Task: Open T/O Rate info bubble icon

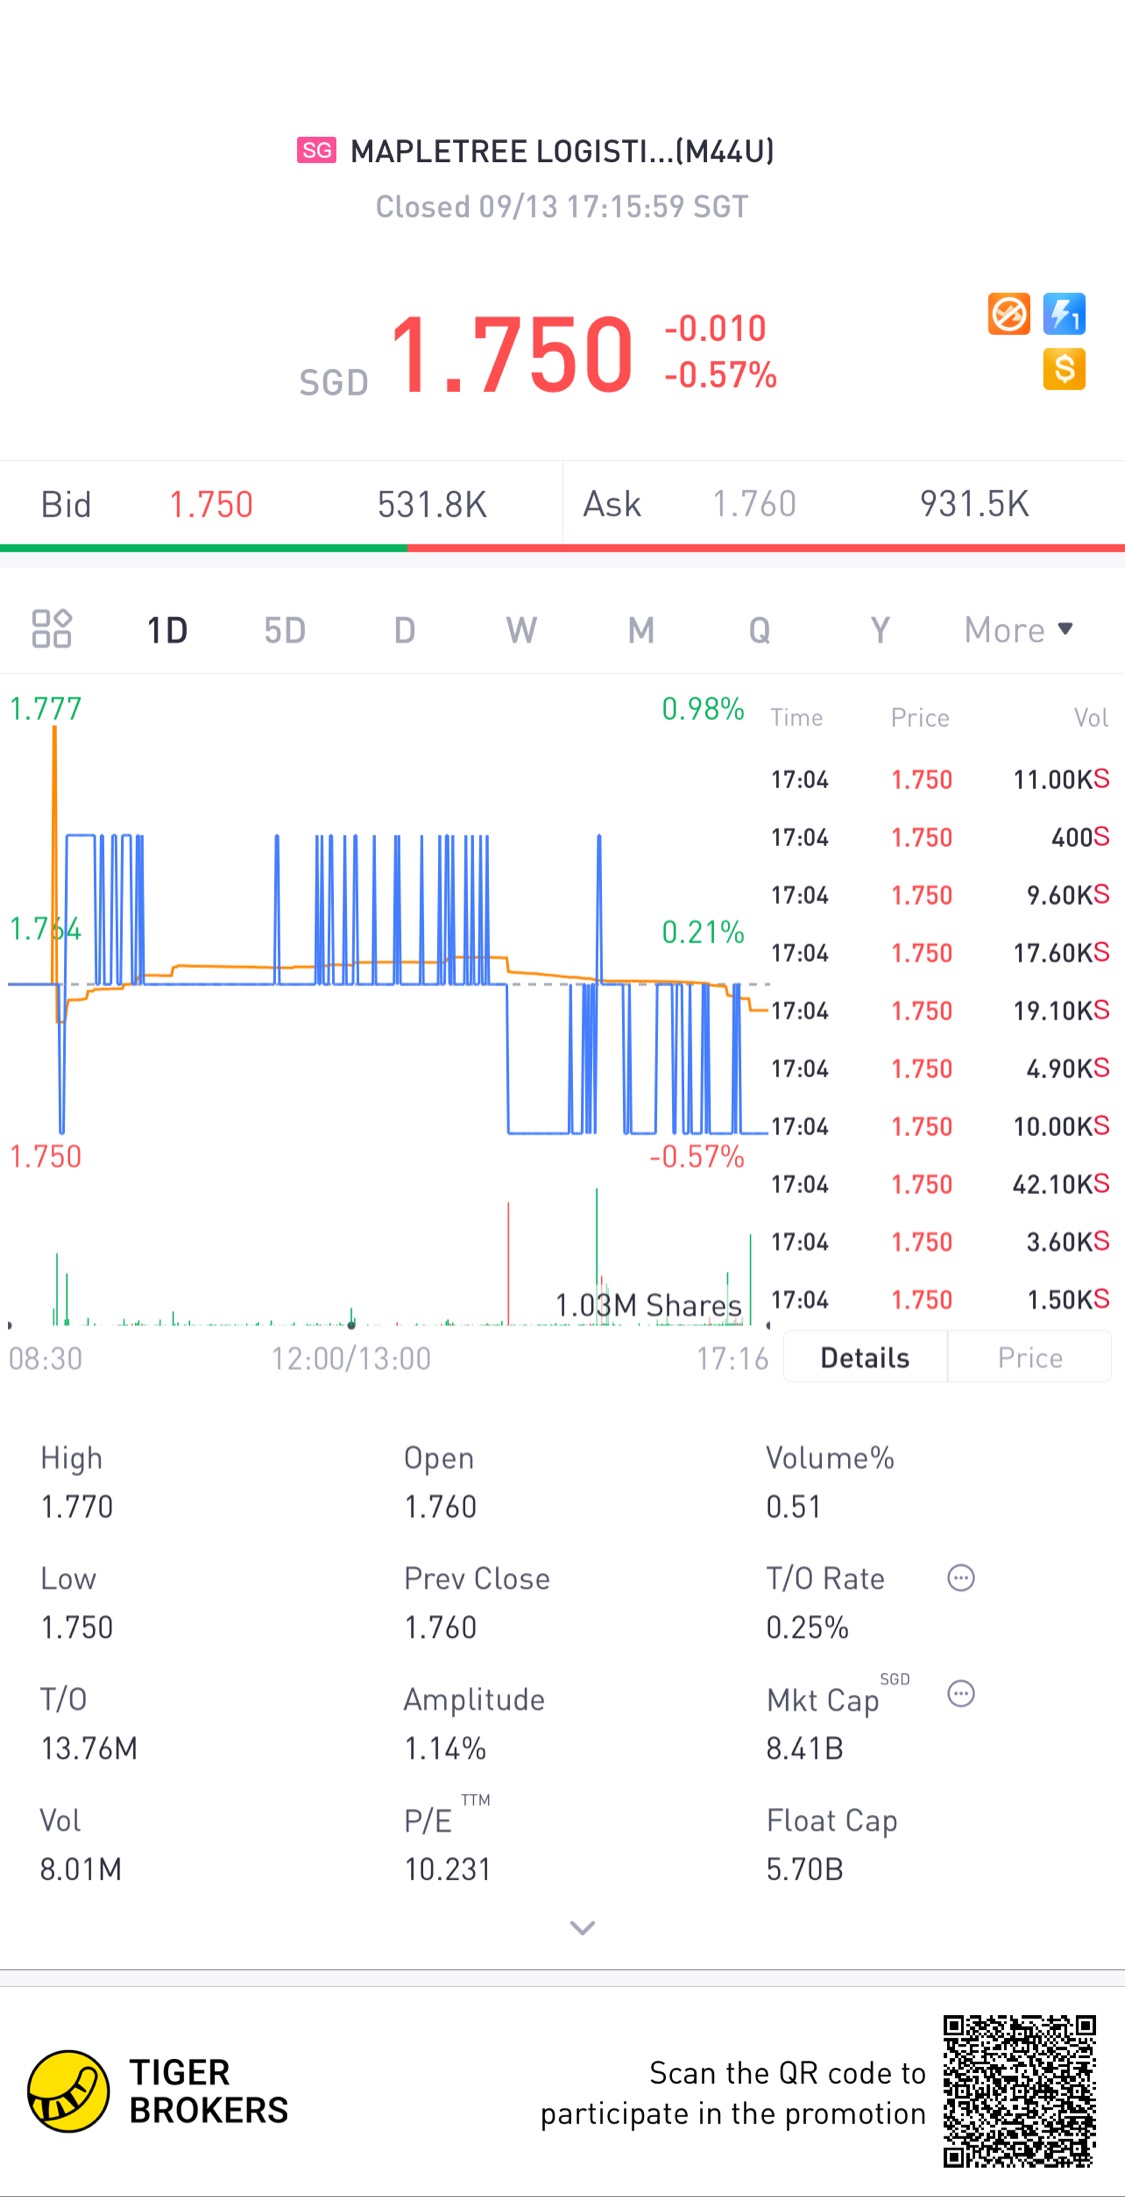Action: coord(961,1578)
